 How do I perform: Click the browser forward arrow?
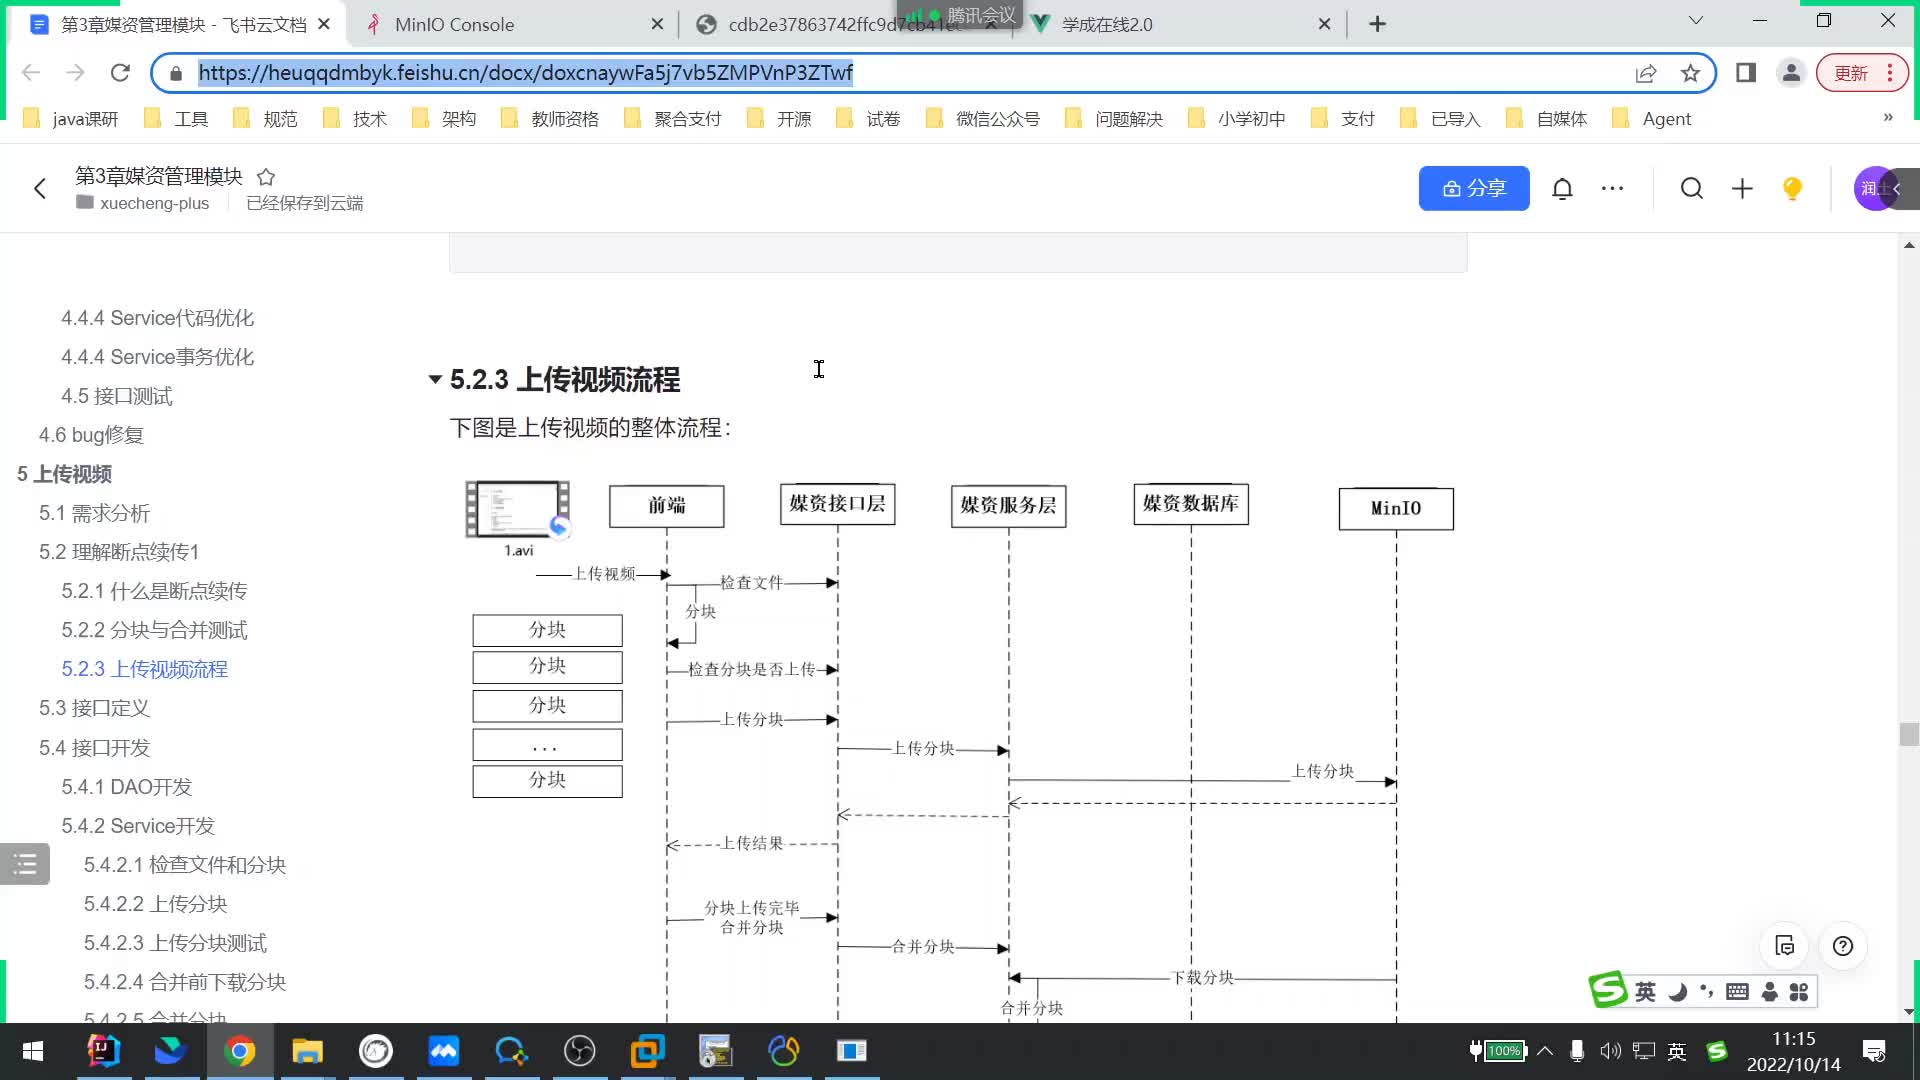(75, 73)
